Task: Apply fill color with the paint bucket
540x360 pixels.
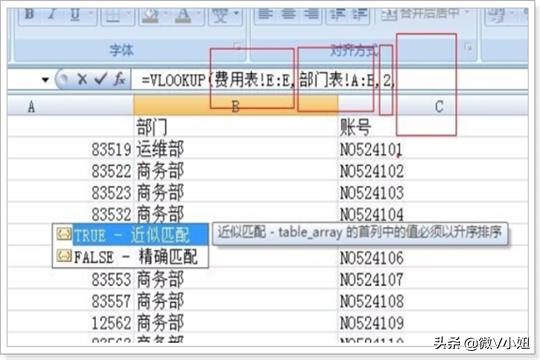Action: tap(150, 14)
